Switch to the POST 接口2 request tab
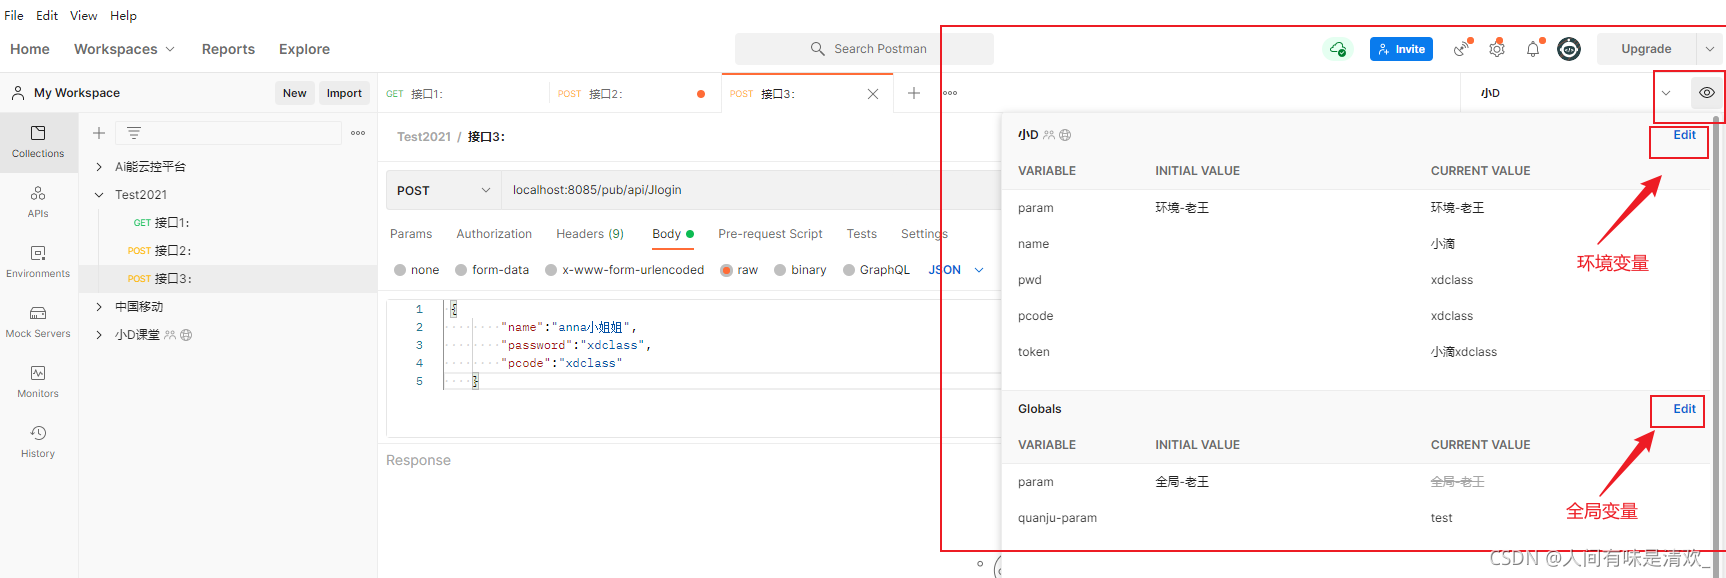 tap(635, 94)
